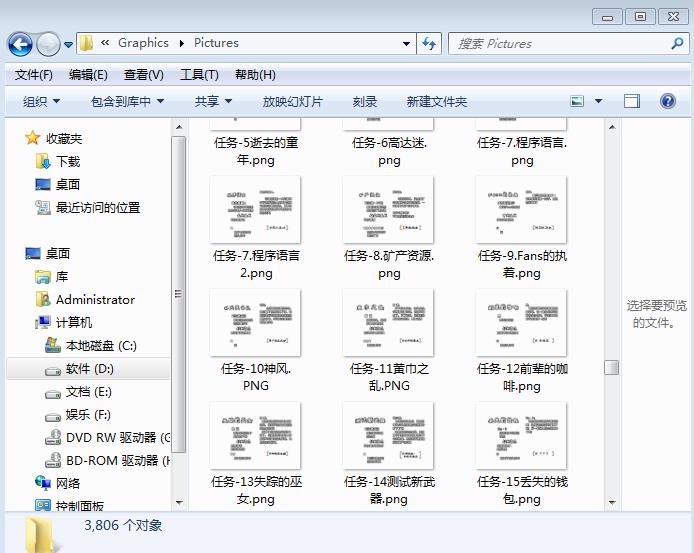This screenshot has height=553, width=694.
Task: Select 收藏夹 star icon
Action: coord(32,138)
